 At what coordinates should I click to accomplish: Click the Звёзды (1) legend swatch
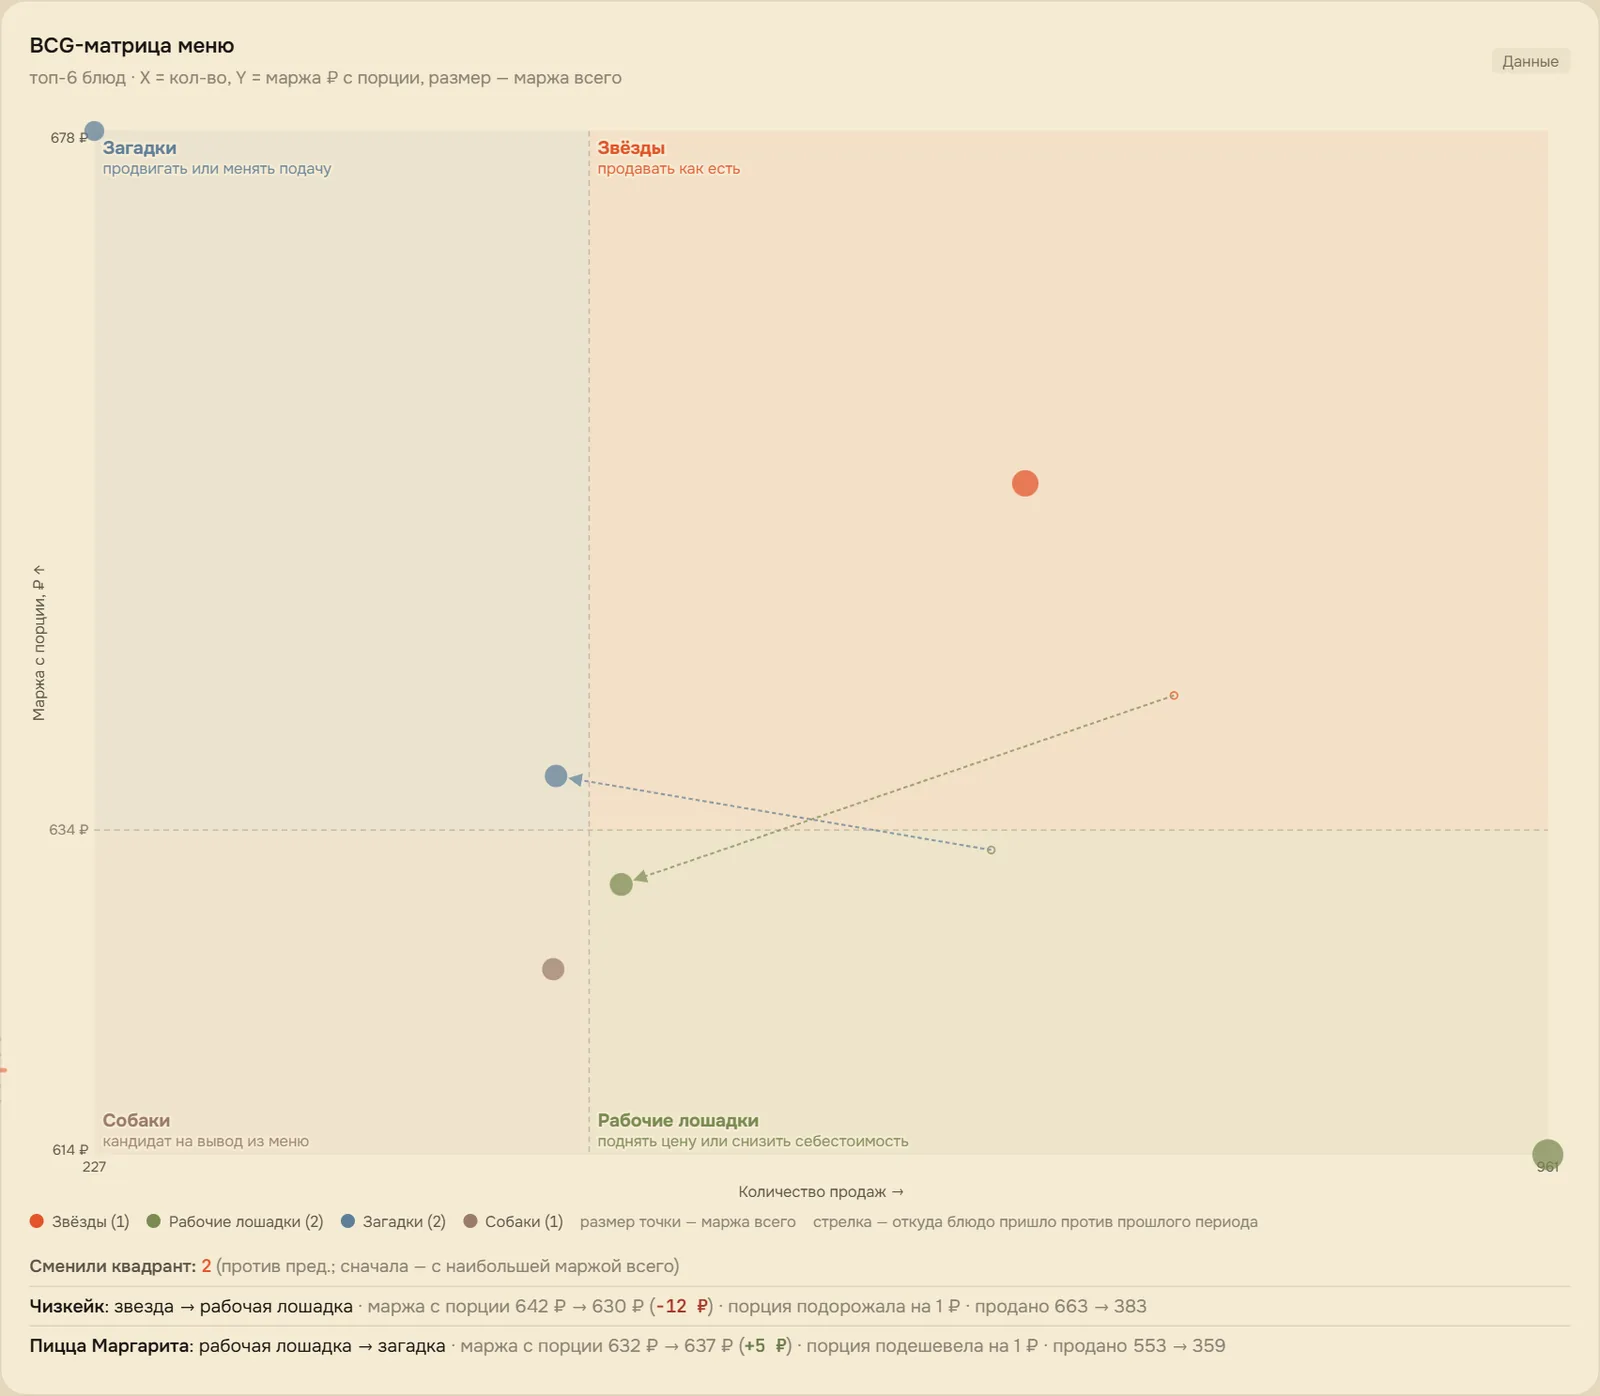[x=37, y=1221]
